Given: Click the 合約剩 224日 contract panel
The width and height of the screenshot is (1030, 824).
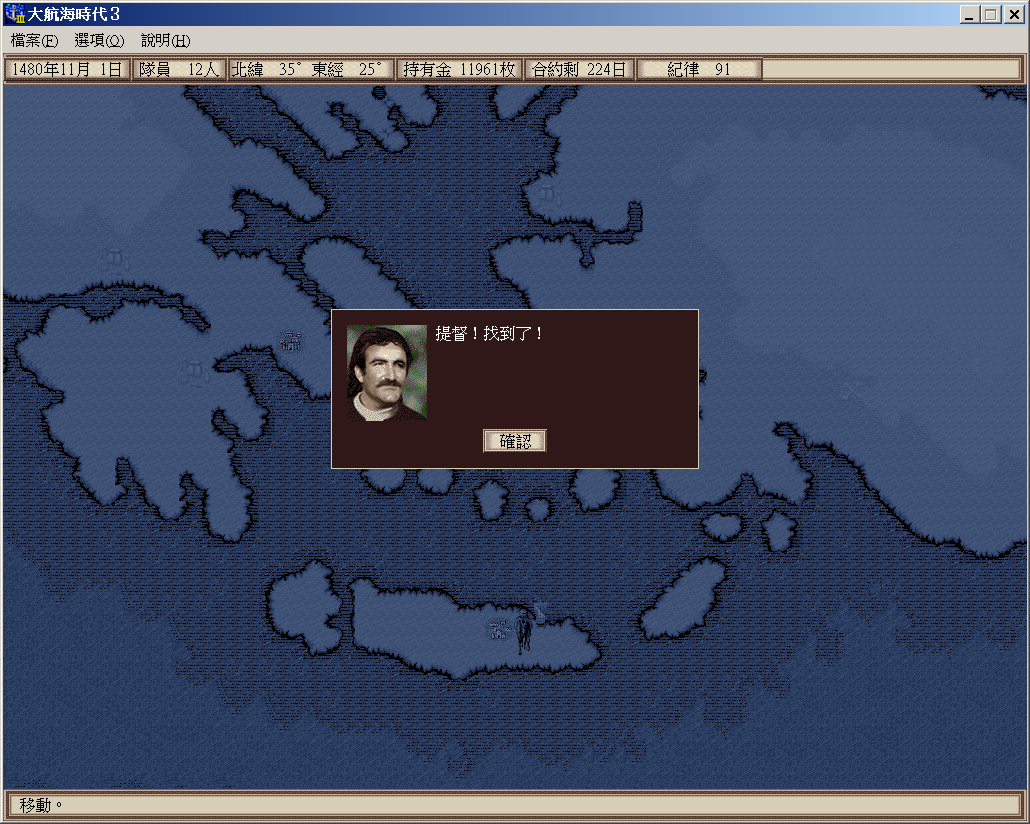Looking at the screenshot, I should pyautogui.click(x=579, y=69).
